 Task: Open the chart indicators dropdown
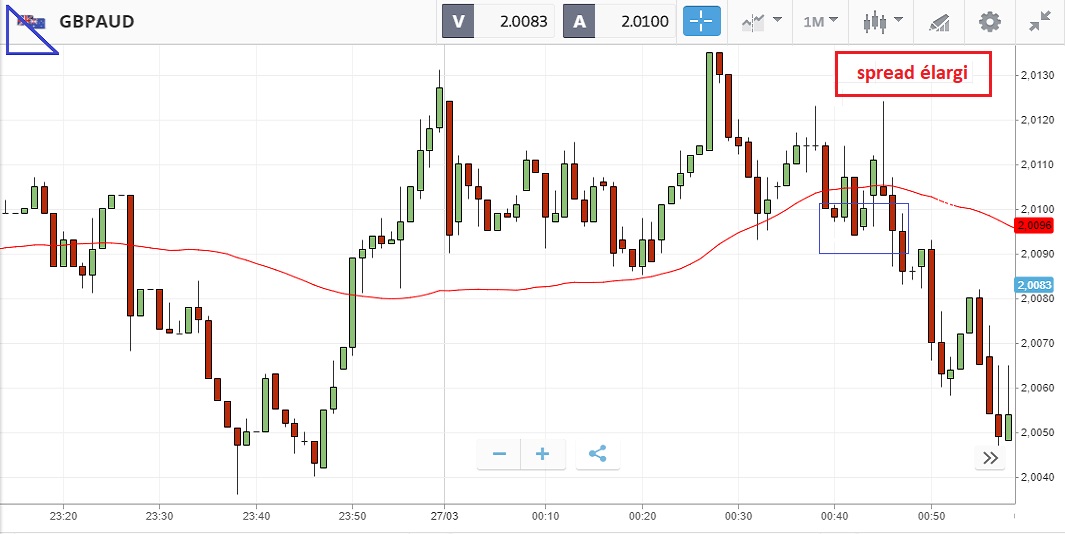[x=760, y=21]
